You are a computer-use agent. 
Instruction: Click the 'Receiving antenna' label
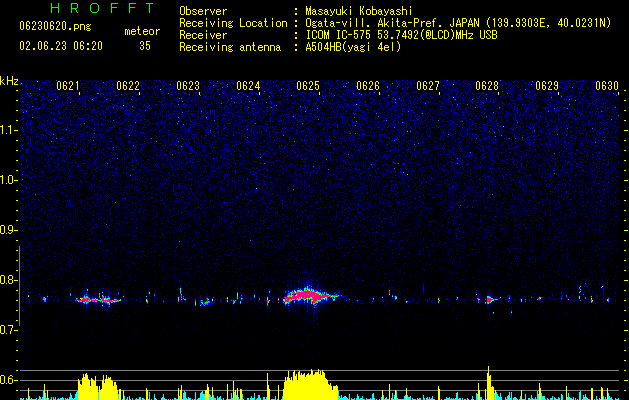230,47
